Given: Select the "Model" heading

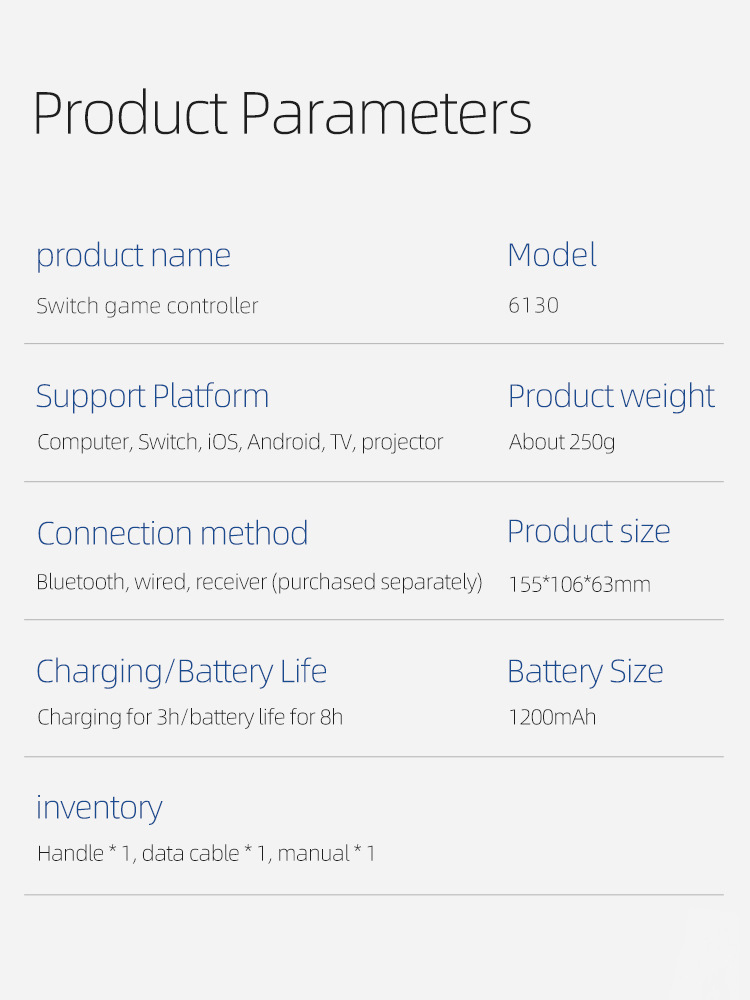Looking at the screenshot, I should [x=552, y=255].
